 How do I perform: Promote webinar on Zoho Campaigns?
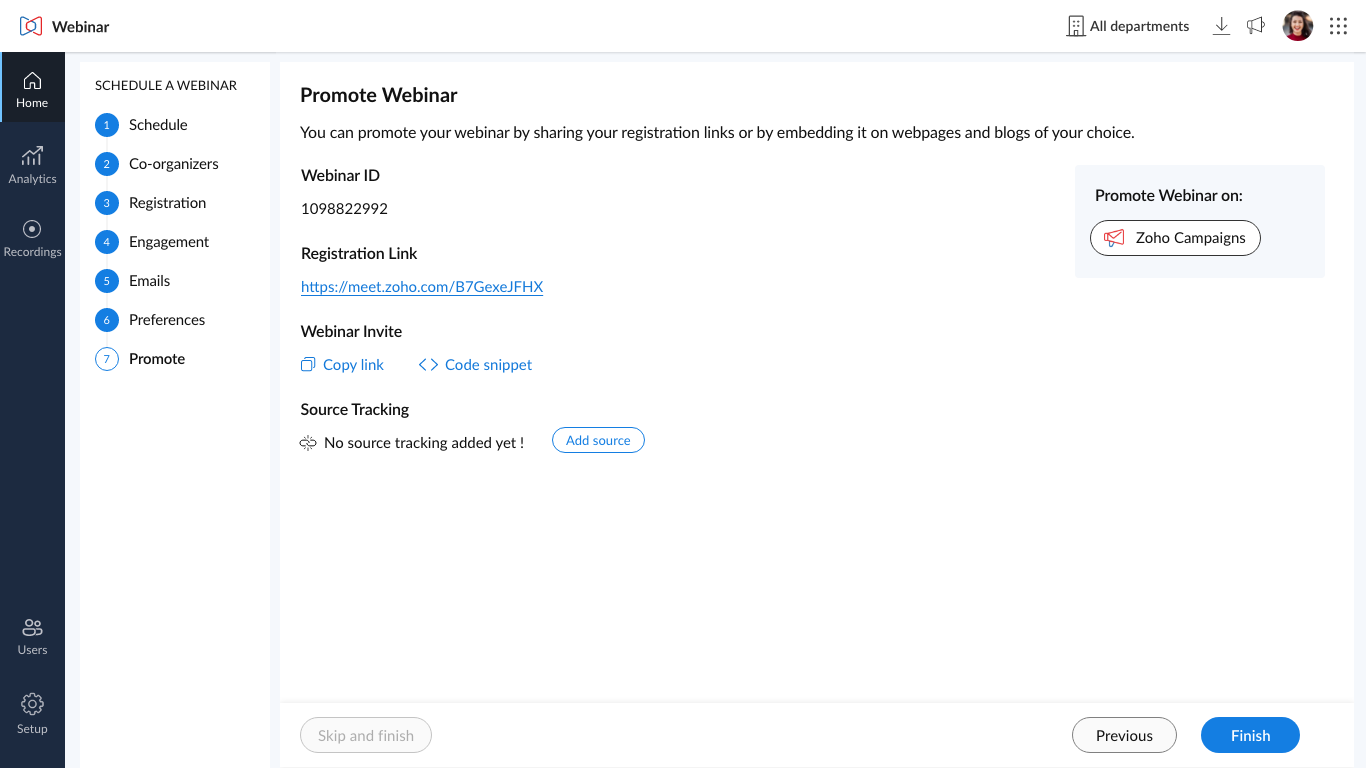point(1175,238)
